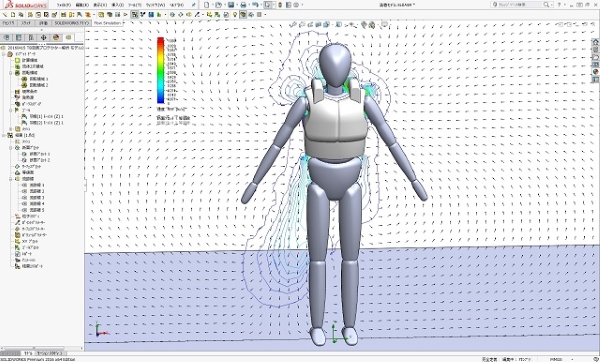Click inside the command search field

click(x=517, y=5)
